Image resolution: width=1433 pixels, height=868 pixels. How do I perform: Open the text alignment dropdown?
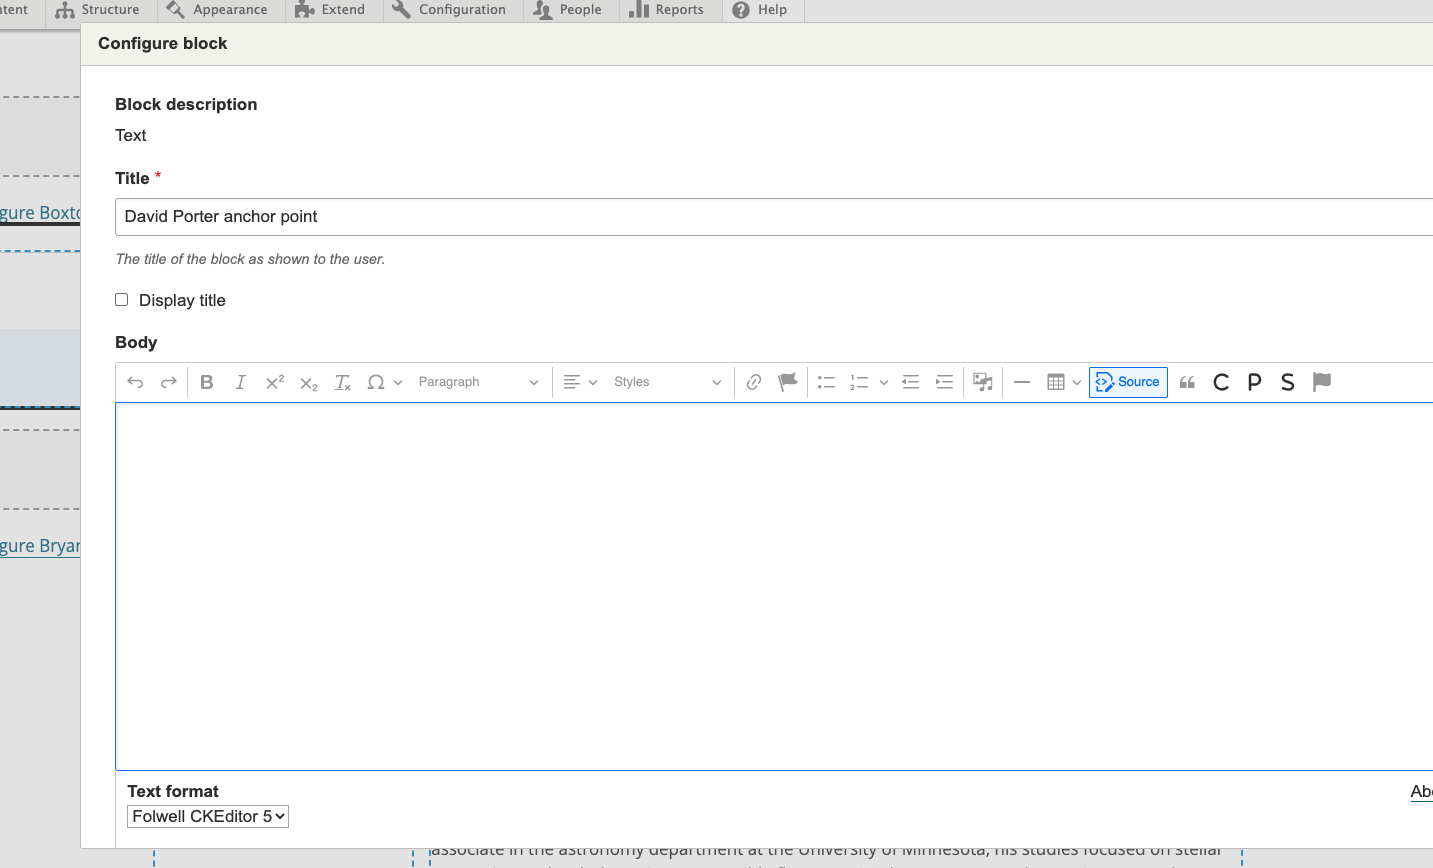(580, 382)
